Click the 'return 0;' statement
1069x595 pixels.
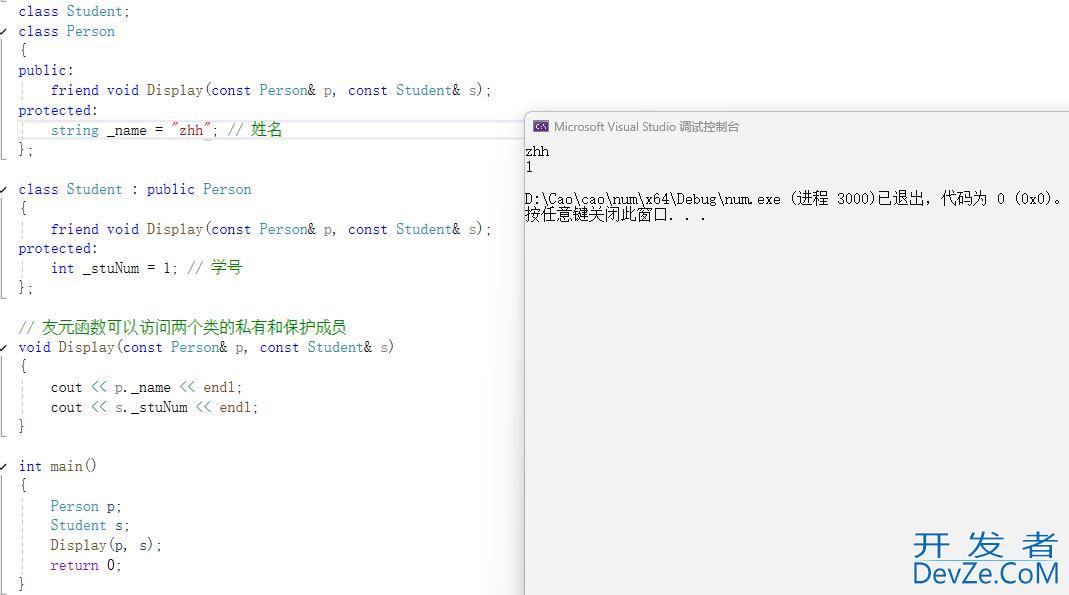86,566
